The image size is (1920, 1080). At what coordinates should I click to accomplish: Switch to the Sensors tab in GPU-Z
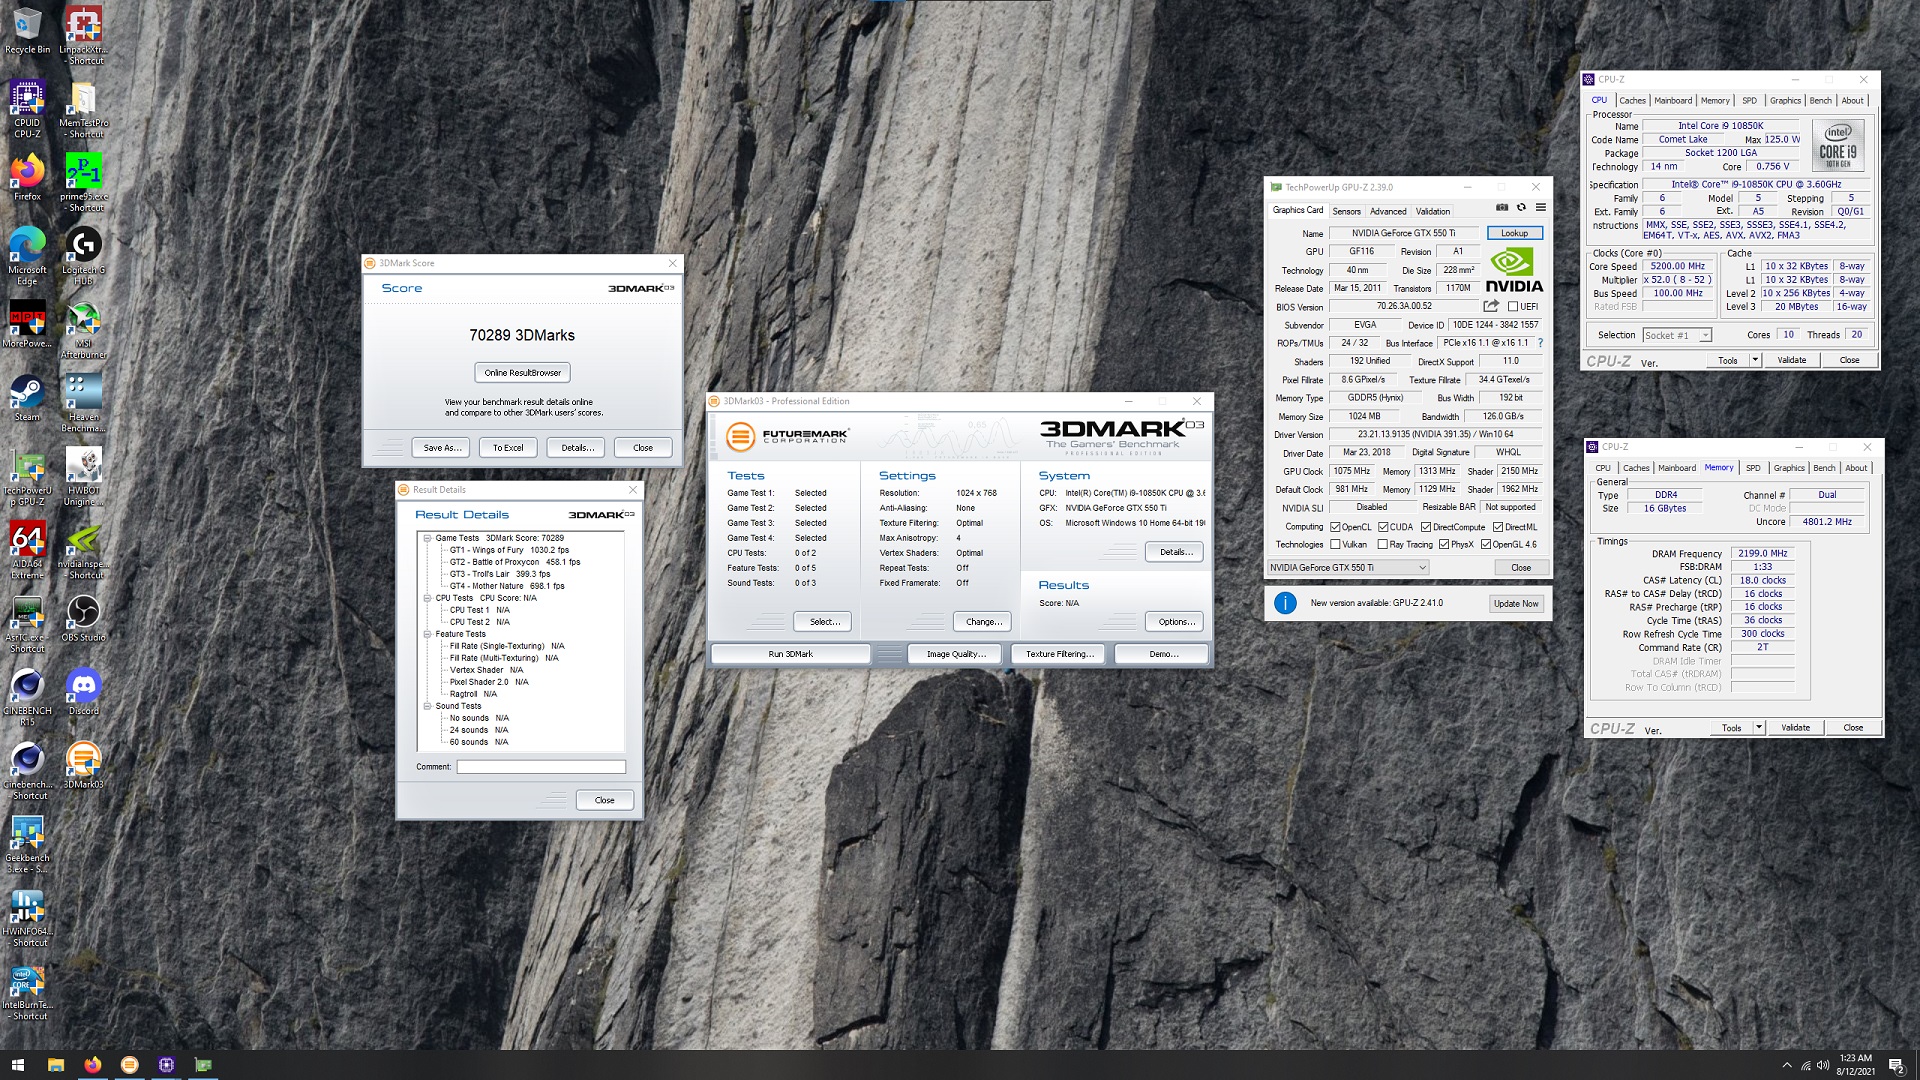pos(1346,211)
